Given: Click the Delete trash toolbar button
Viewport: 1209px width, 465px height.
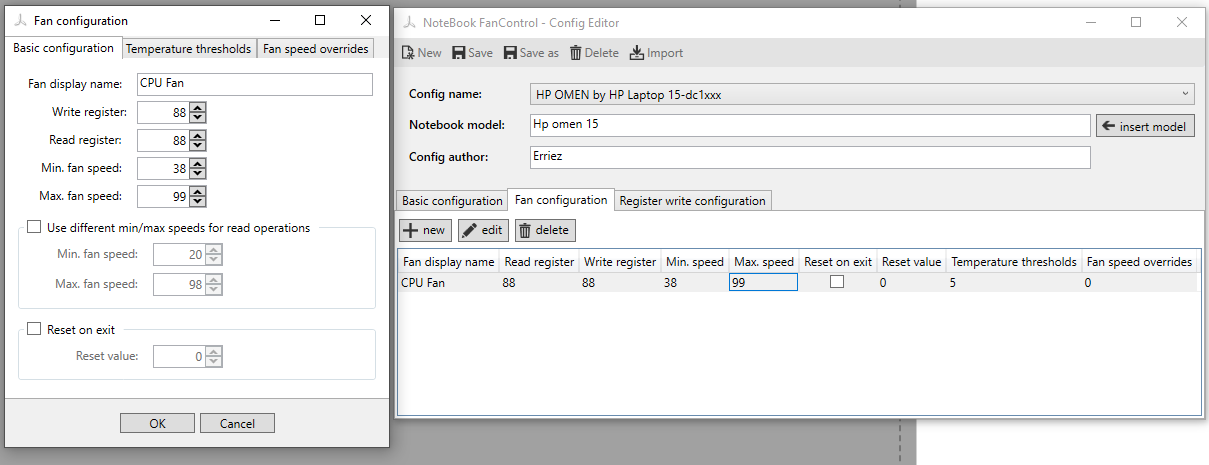Looking at the screenshot, I should tap(594, 53).
